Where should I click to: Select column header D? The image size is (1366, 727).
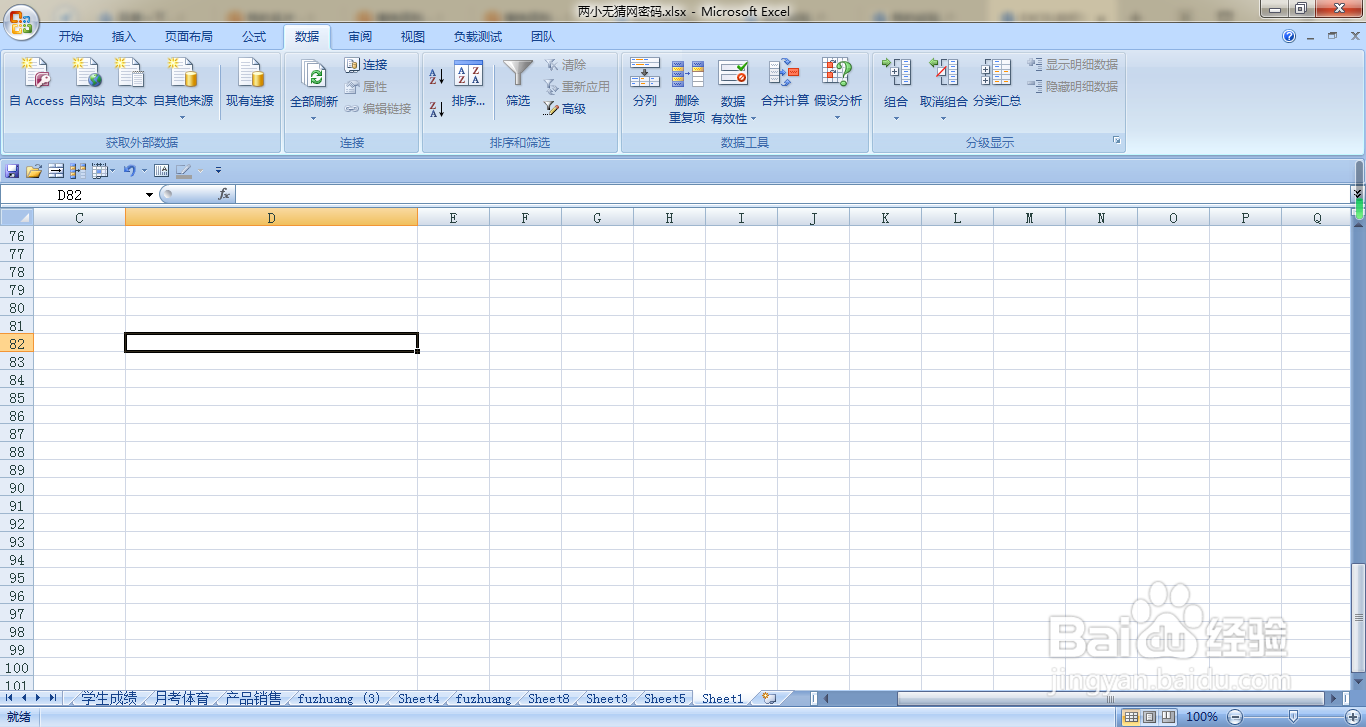click(271, 218)
